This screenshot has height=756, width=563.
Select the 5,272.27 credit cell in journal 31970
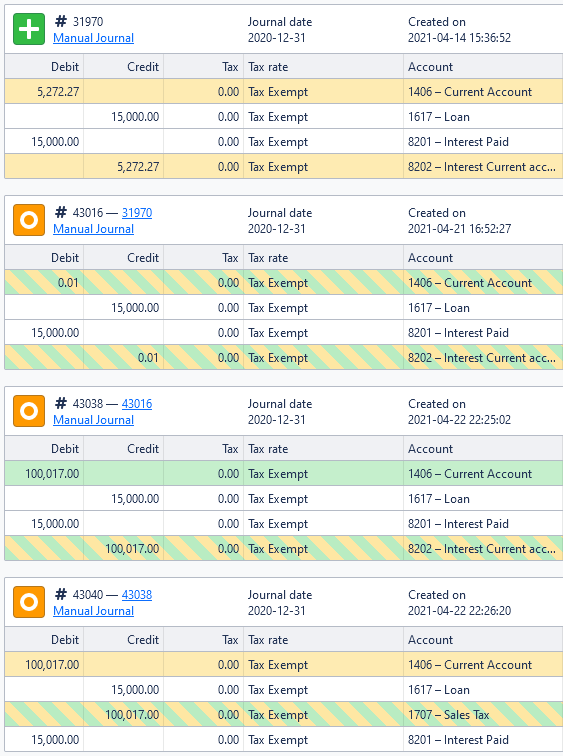(x=124, y=167)
